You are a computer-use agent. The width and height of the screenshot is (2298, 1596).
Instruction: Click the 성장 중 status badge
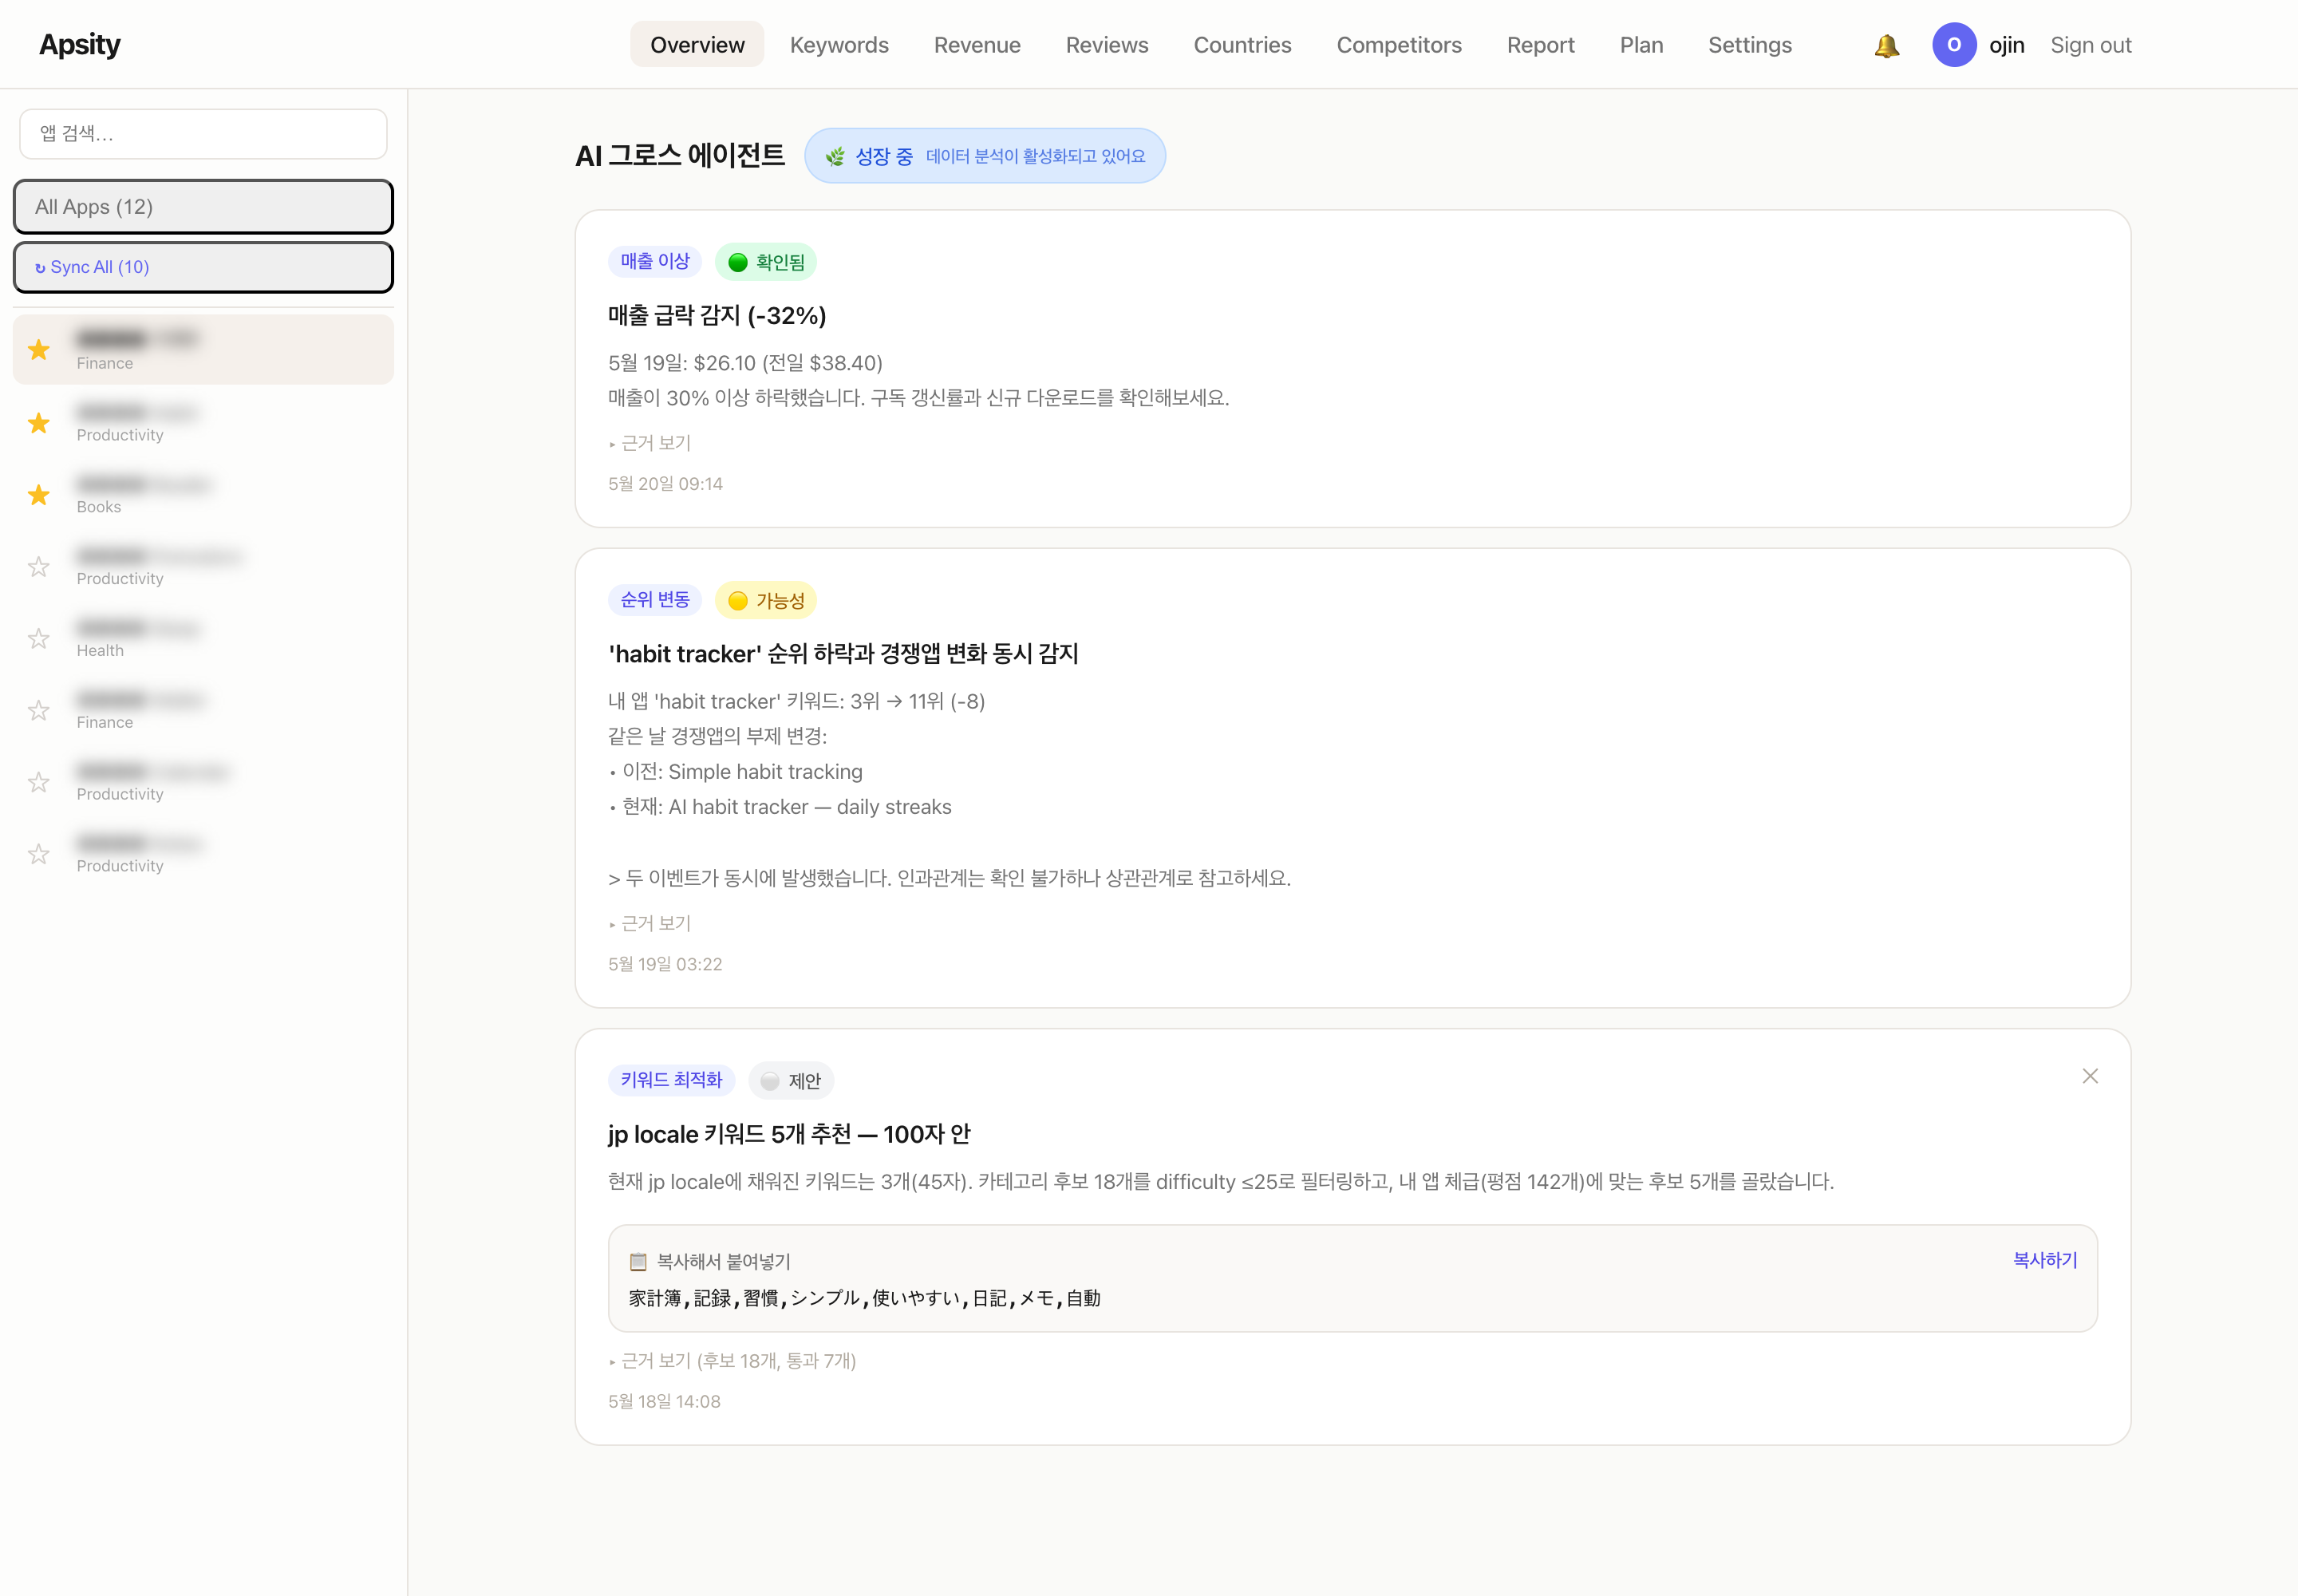click(984, 156)
